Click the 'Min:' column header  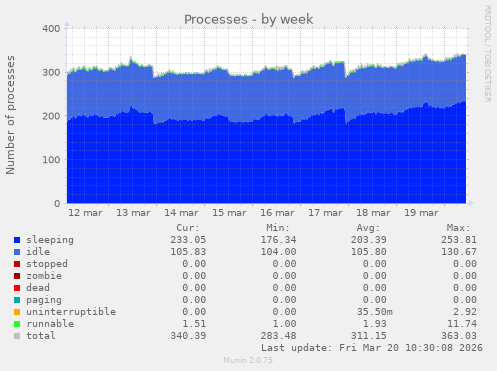point(278,228)
